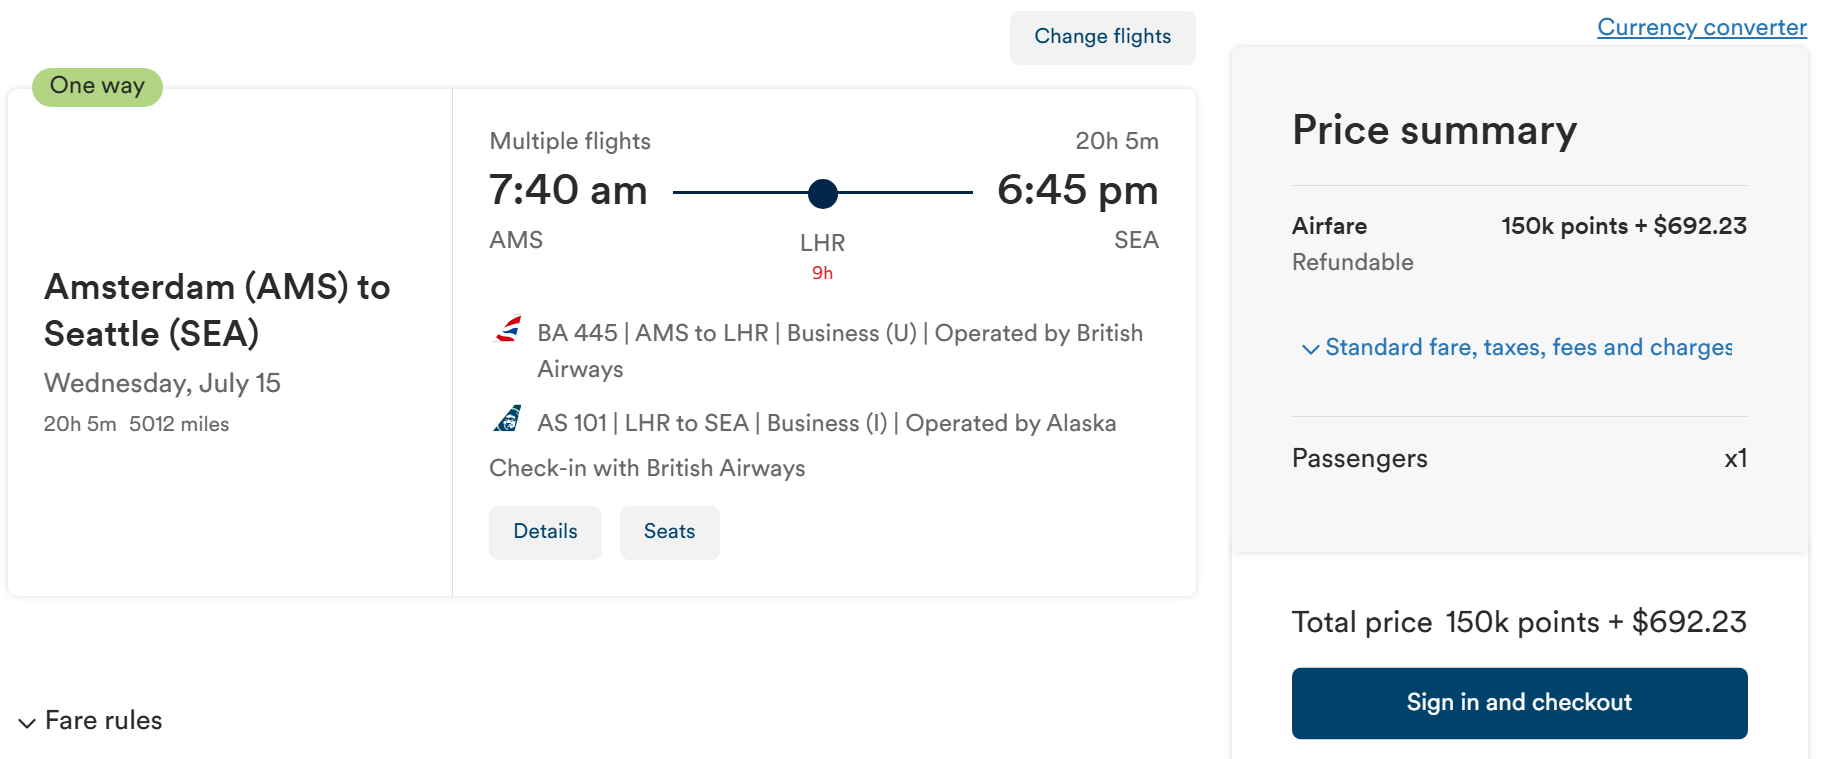
Task: Click the 7:40 am departure time
Action: point(568,190)
